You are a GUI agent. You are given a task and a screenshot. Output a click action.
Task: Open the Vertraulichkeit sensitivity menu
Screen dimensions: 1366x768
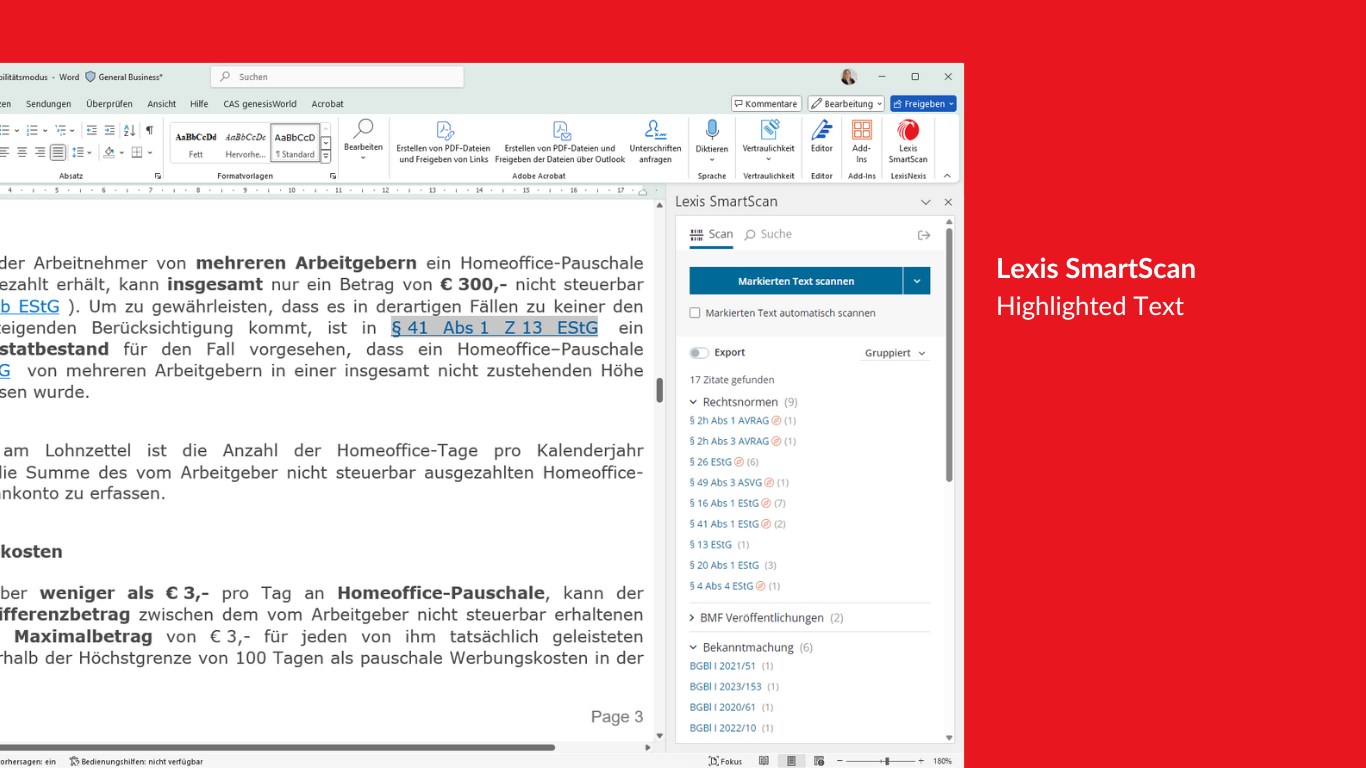coord(768,141)
